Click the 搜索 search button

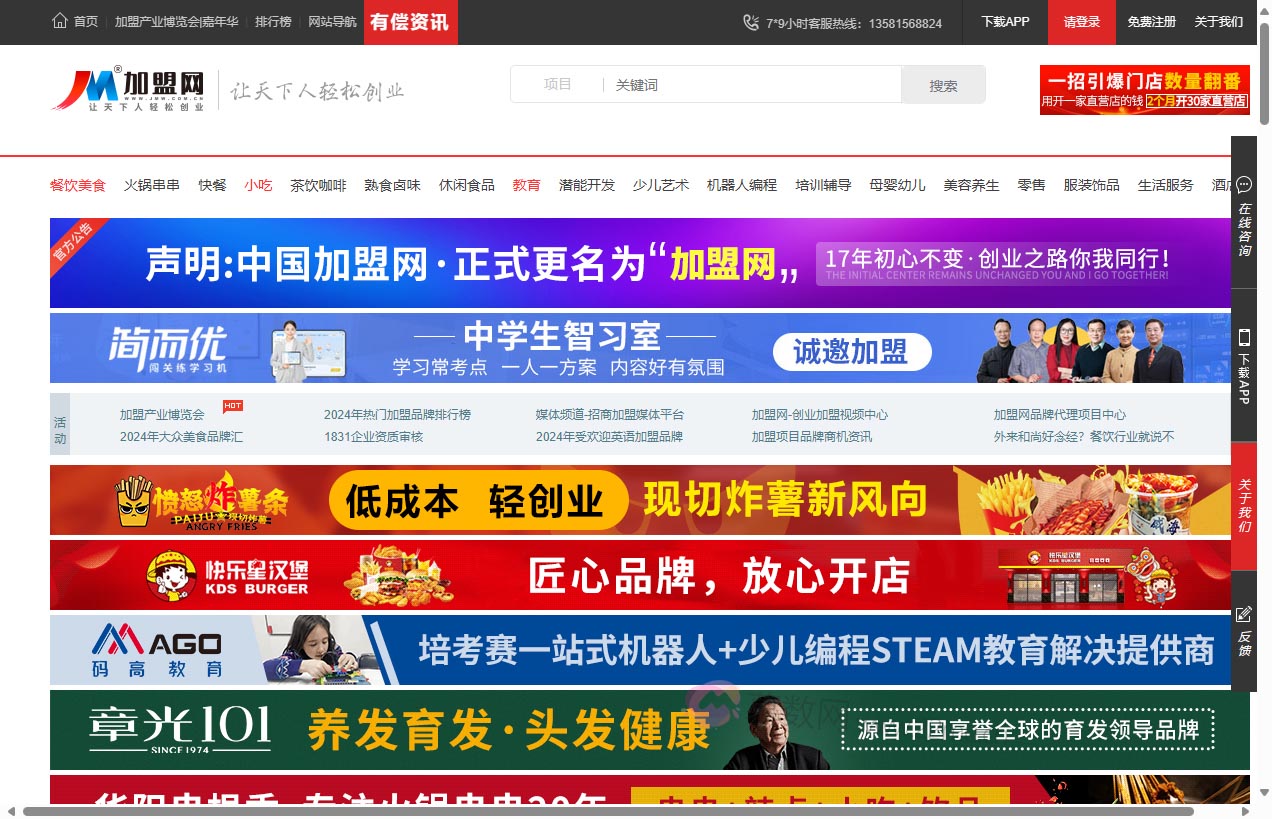[941, 84]
